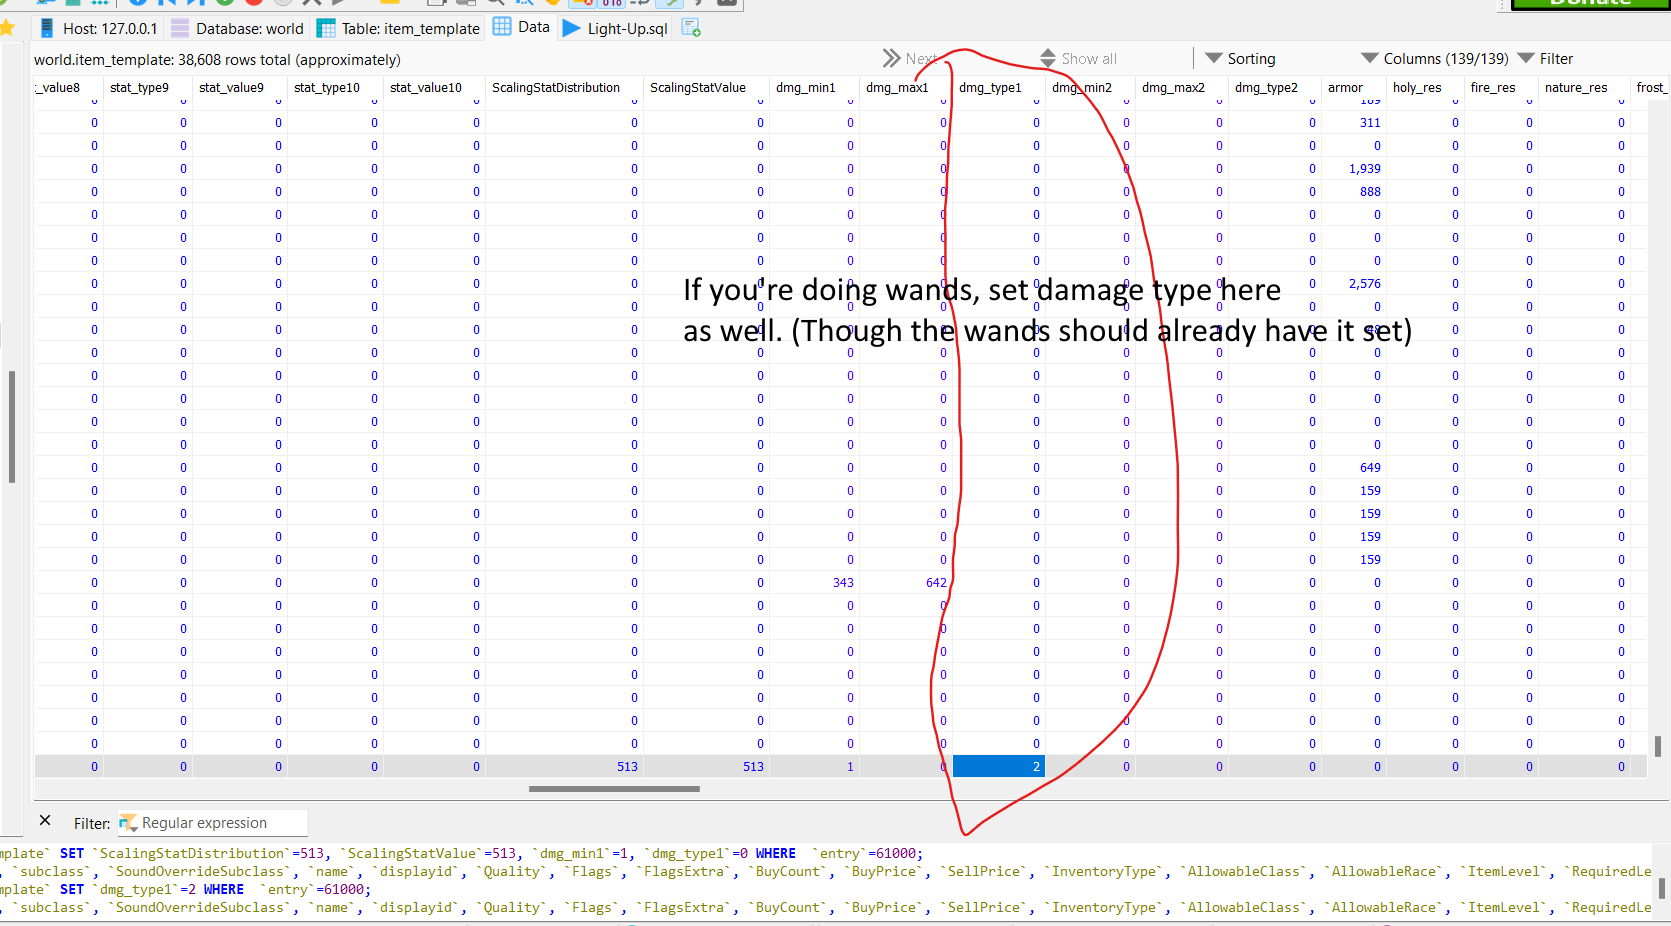1671x926 pixels.
Task: Click the table icon beside Table: item_template
Action: pos(326,28)
